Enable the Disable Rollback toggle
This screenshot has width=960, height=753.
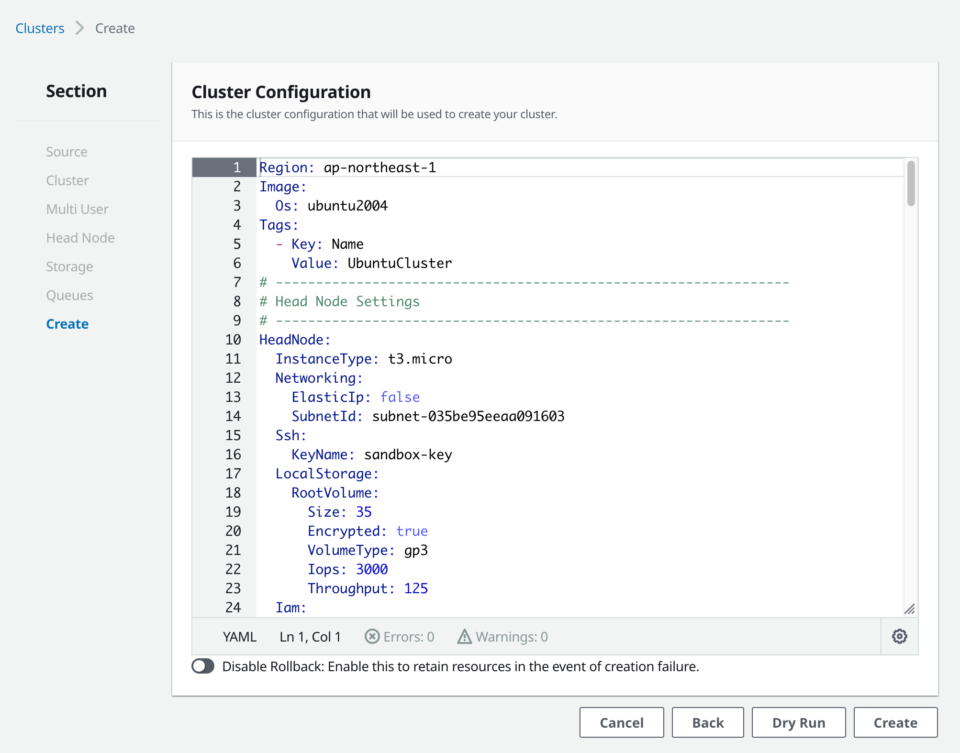point(203,665)
